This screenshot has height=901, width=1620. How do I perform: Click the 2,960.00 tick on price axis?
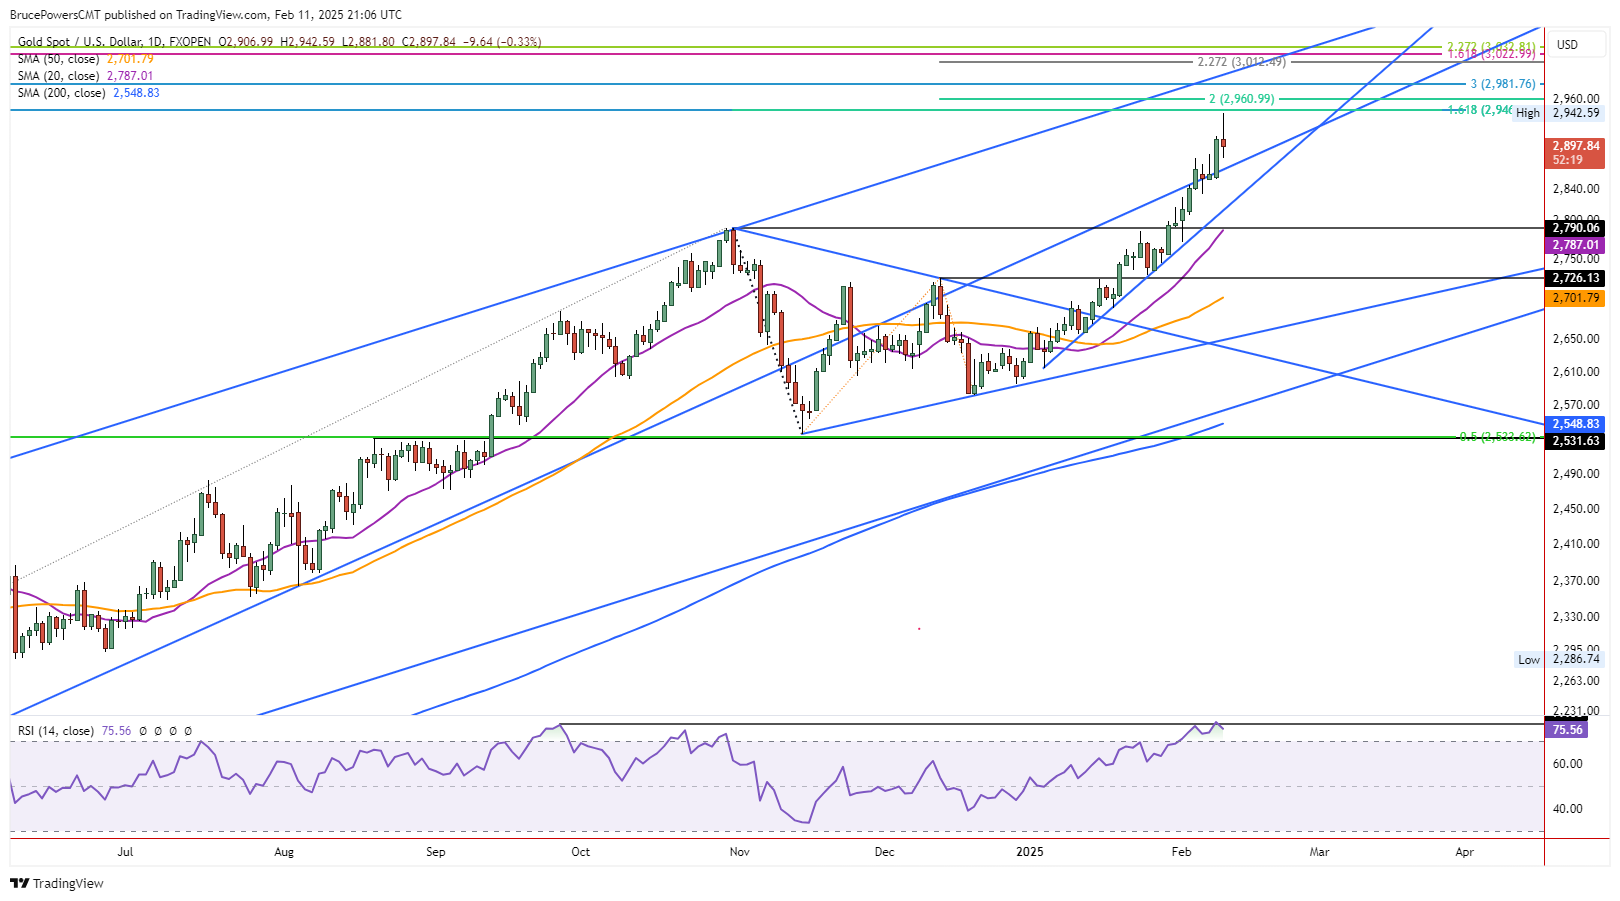pos(1576,99)
